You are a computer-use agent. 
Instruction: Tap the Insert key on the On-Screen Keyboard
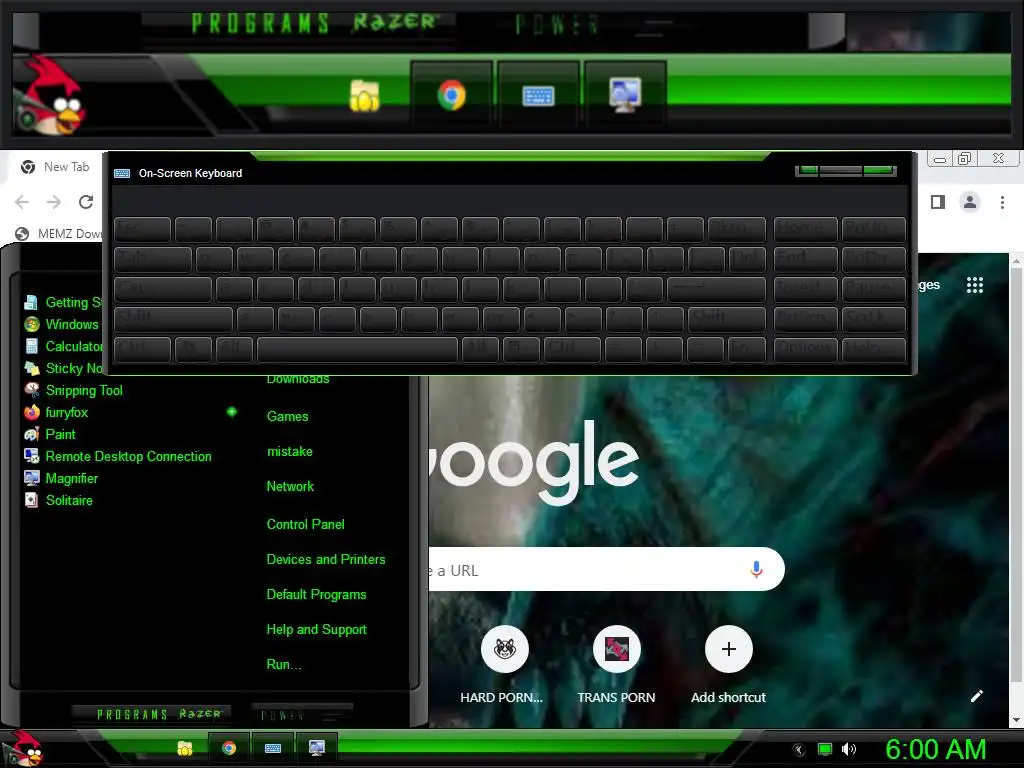click(x=805, y=289)
